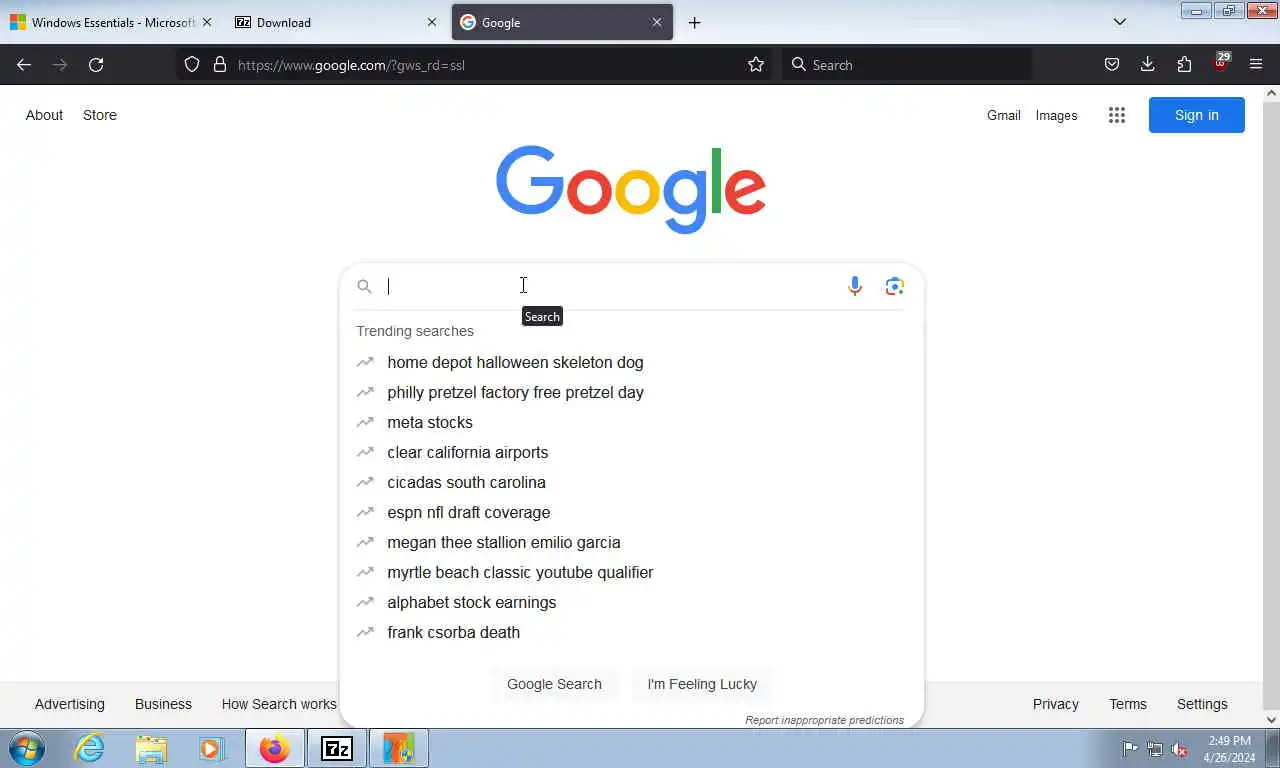Viewport: 1280px width, 768px height.
Task: Pick 'espn nfl draft coverage' suggestion
Action: [631, 512]
